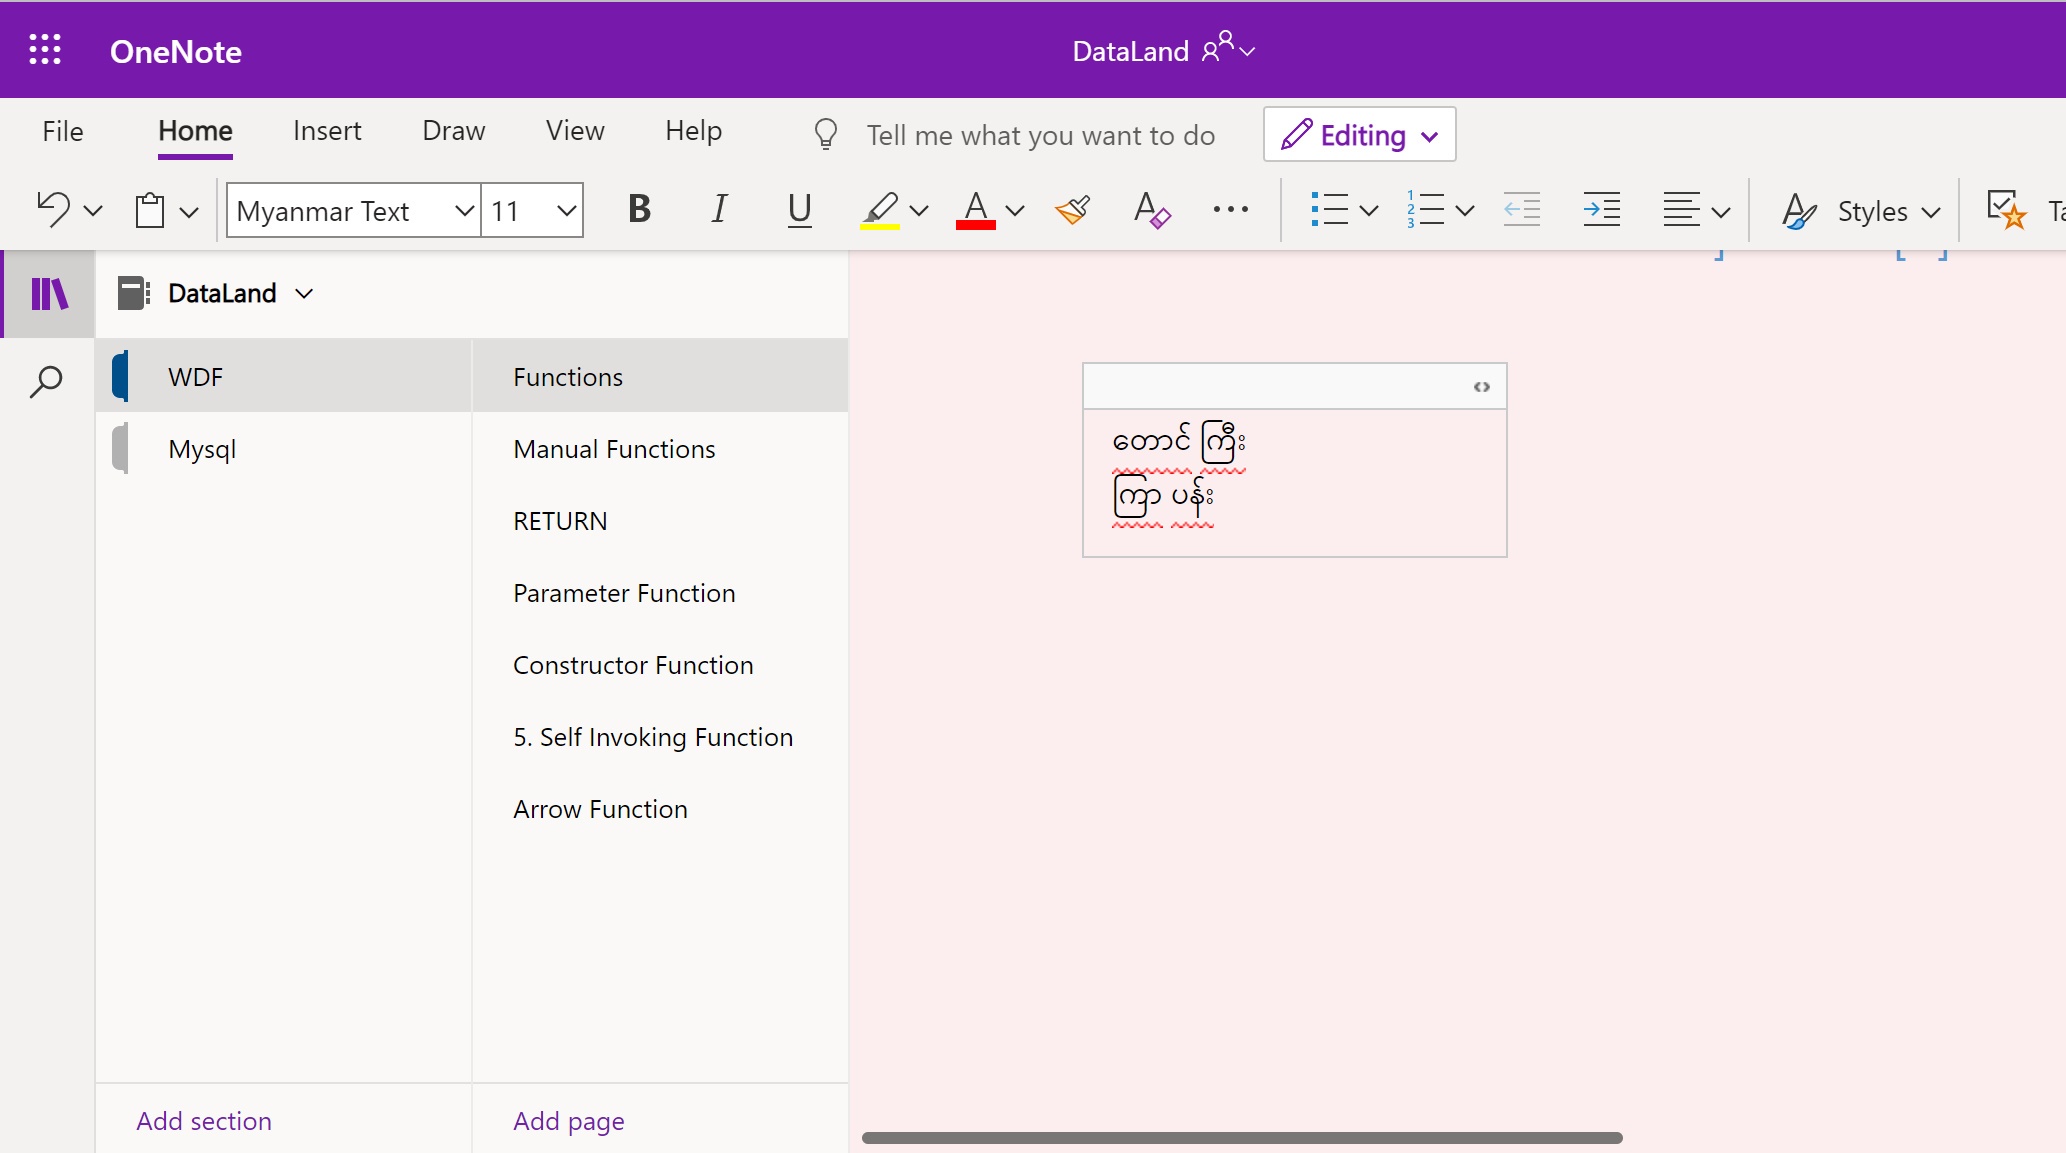
Task: Expand DataLand notebook list chevron
Action: tap(304, 294)
